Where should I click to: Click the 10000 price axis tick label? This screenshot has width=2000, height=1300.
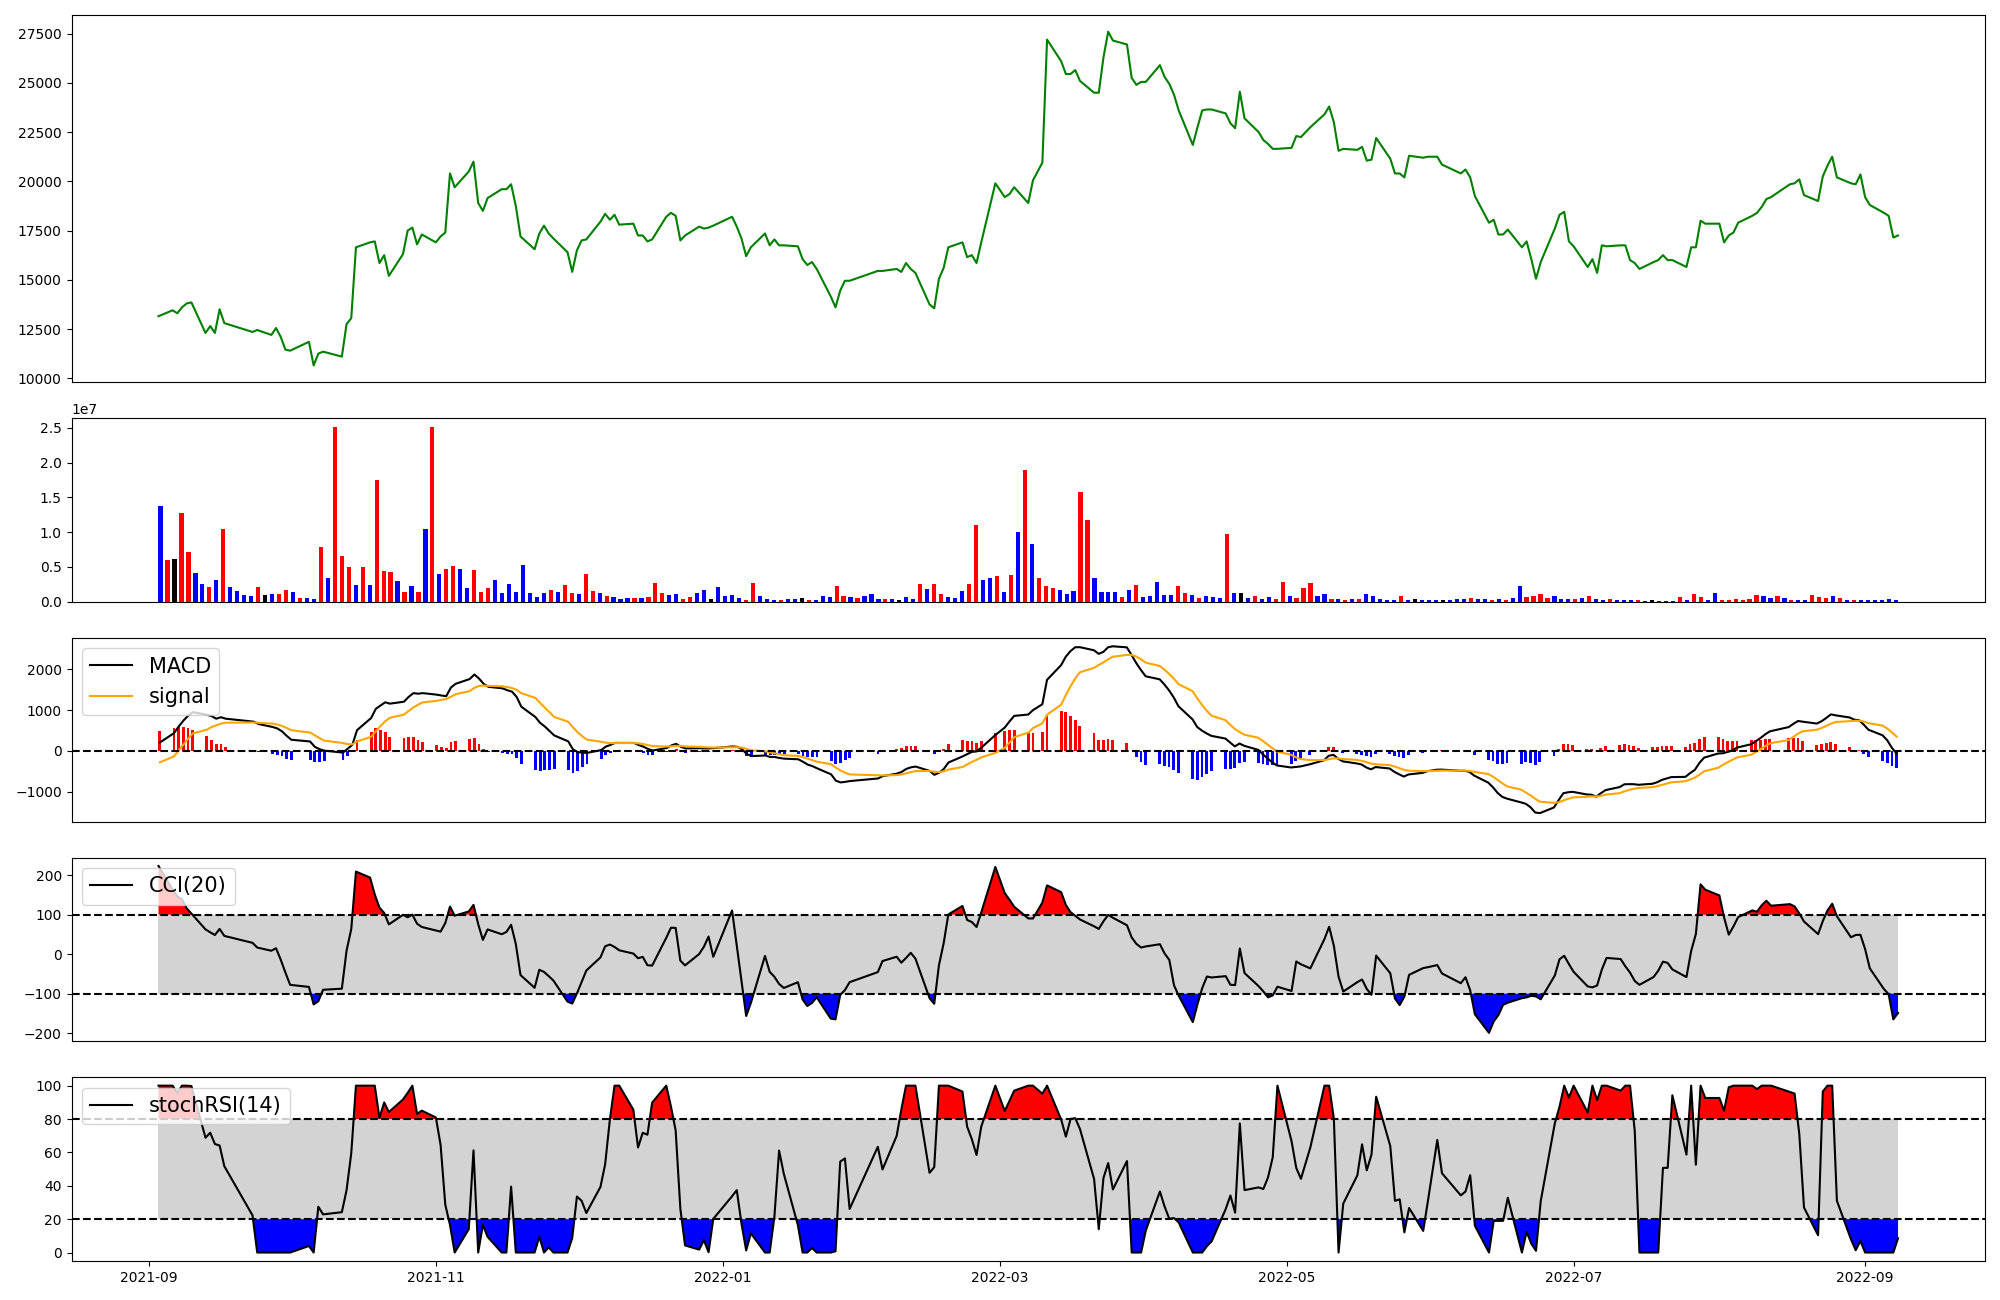coord(40,379)
